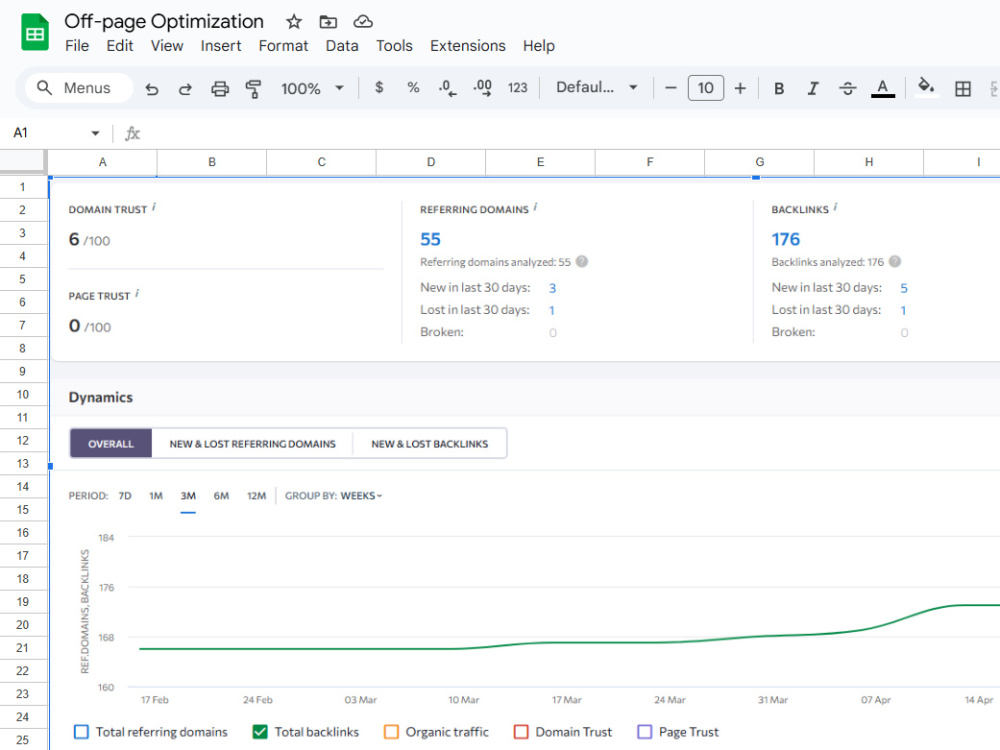Click help icon beside Referring domains analyzed

tap(582, 261)
